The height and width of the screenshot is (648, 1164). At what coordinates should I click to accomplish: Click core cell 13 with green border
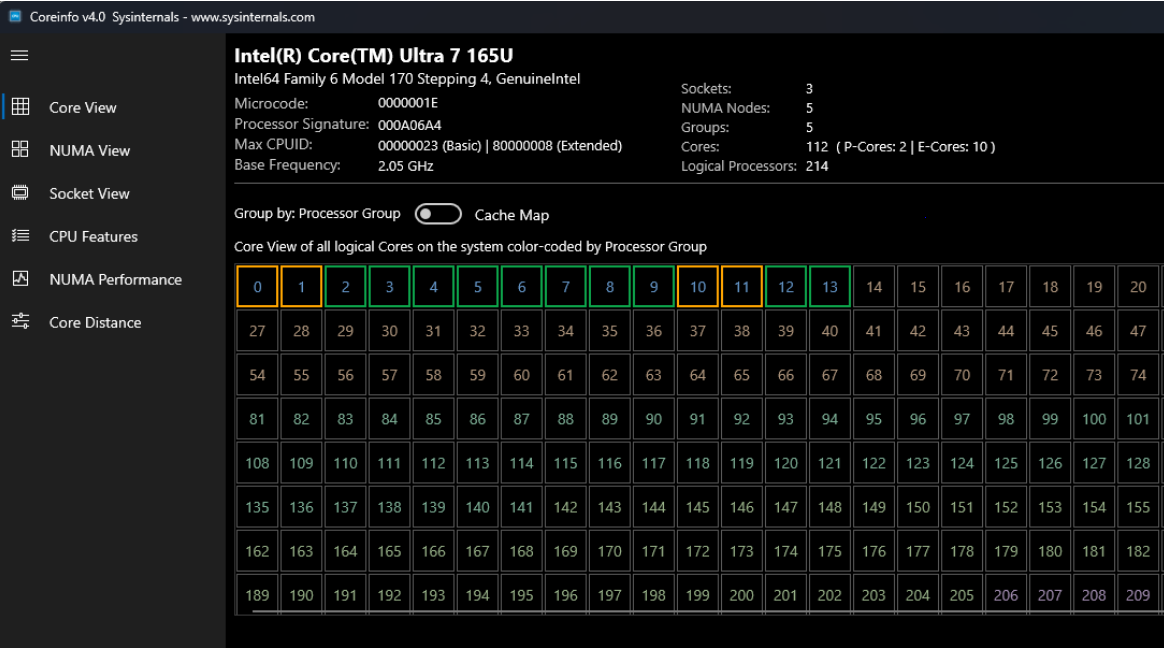(829, 286)
